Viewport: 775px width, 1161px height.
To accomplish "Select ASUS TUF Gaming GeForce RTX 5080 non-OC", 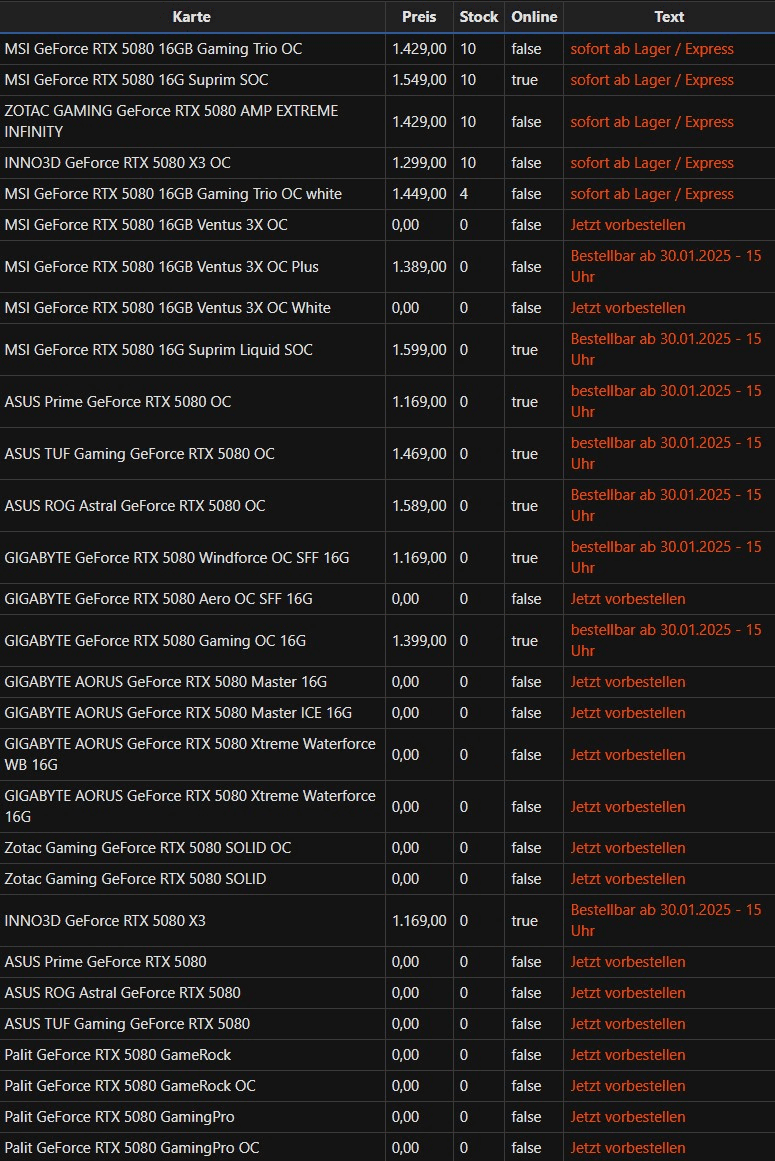I will pyautogui.click(x=127, y=1023).
